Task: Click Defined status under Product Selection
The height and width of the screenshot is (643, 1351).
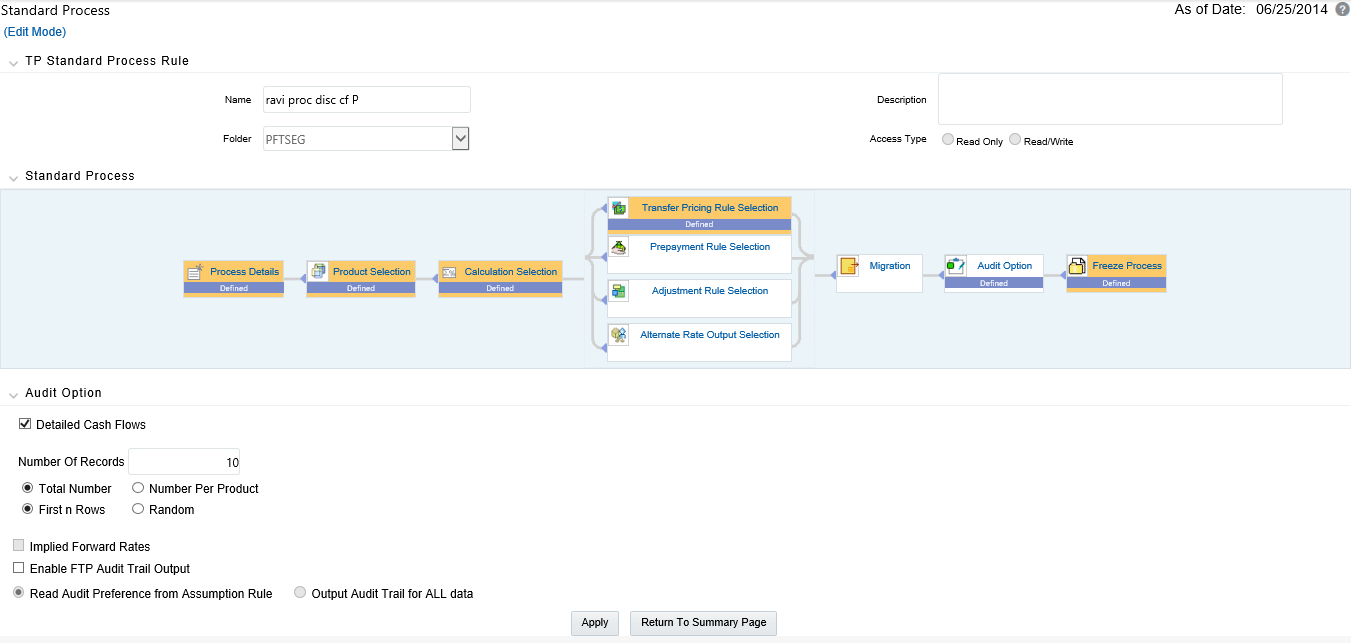Action: (x=361, y=288)
